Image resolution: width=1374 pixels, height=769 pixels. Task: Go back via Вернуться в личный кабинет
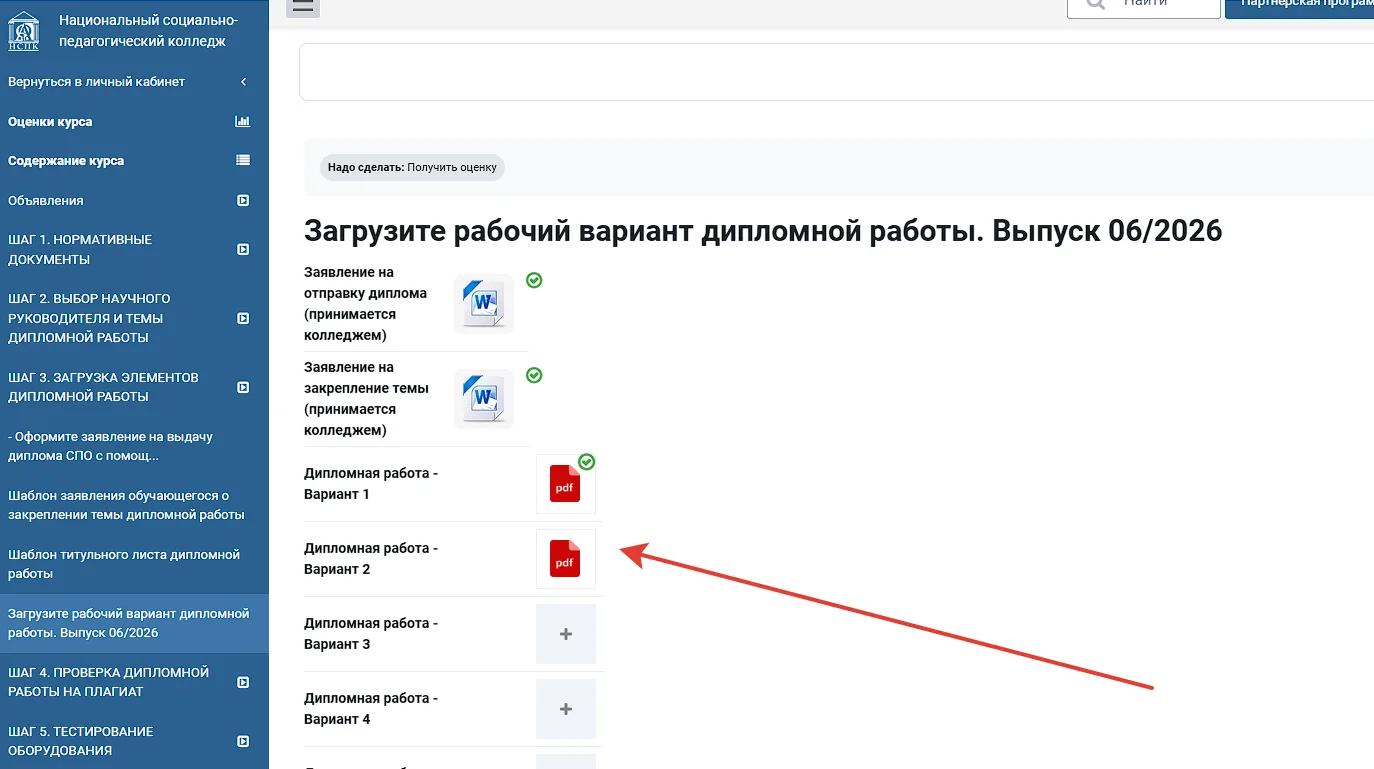click(x=97, y=82)
